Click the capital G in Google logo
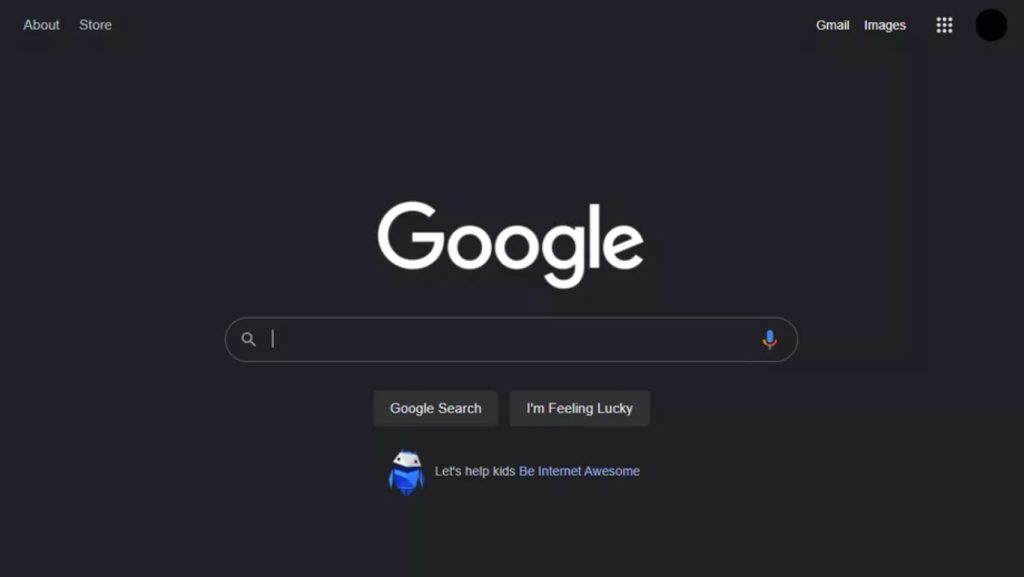Viewport: 1024px width, 577px height. click(411, 235)
